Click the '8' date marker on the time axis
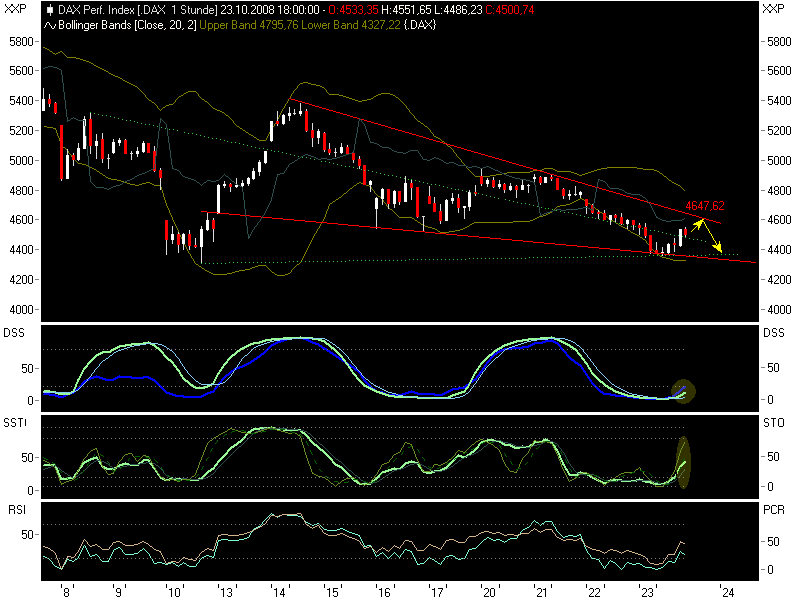Image resolution: width=800 pixels, height=600 pixels. (66, 592)
